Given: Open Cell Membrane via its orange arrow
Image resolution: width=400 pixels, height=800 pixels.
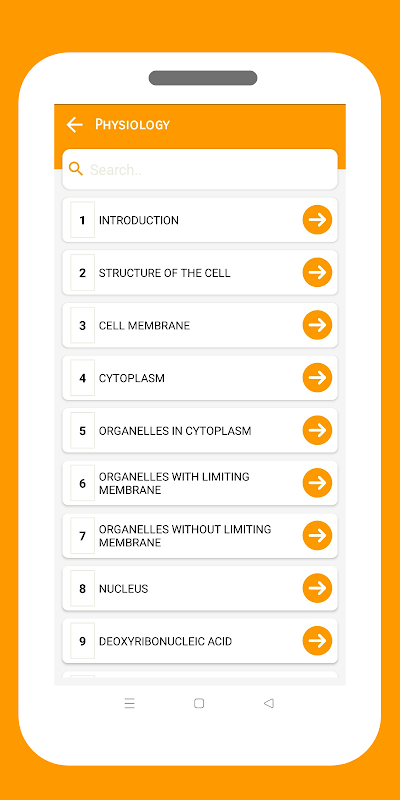Looking at the screenshot, I should coord(317,325).
